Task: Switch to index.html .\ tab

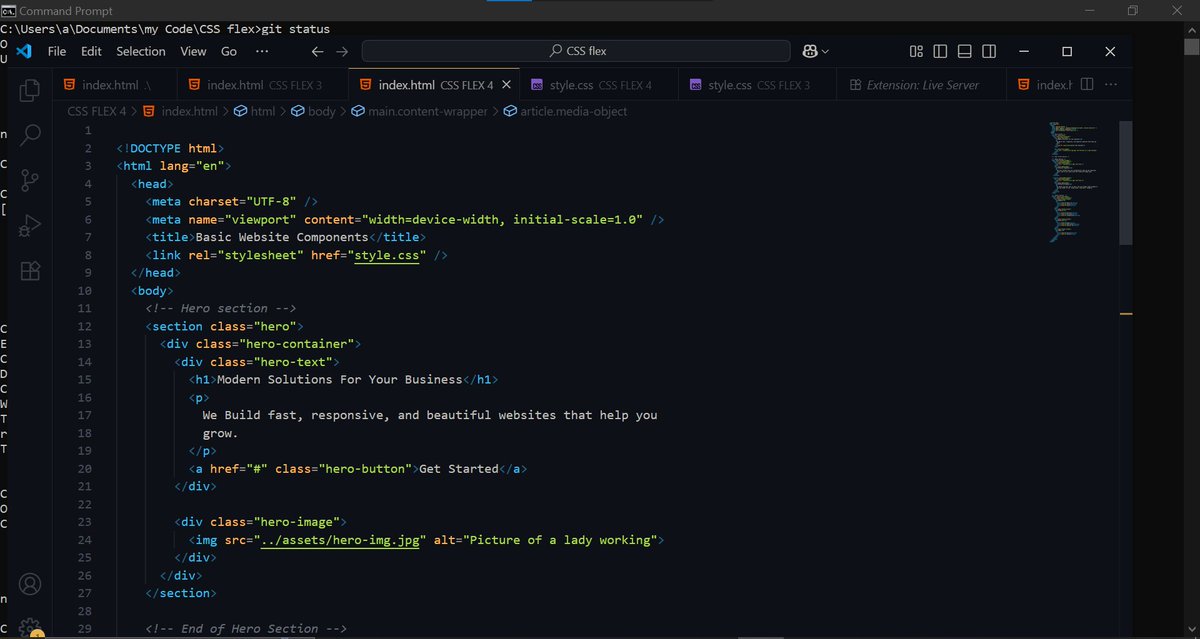Action: click(x=114, y=85)
